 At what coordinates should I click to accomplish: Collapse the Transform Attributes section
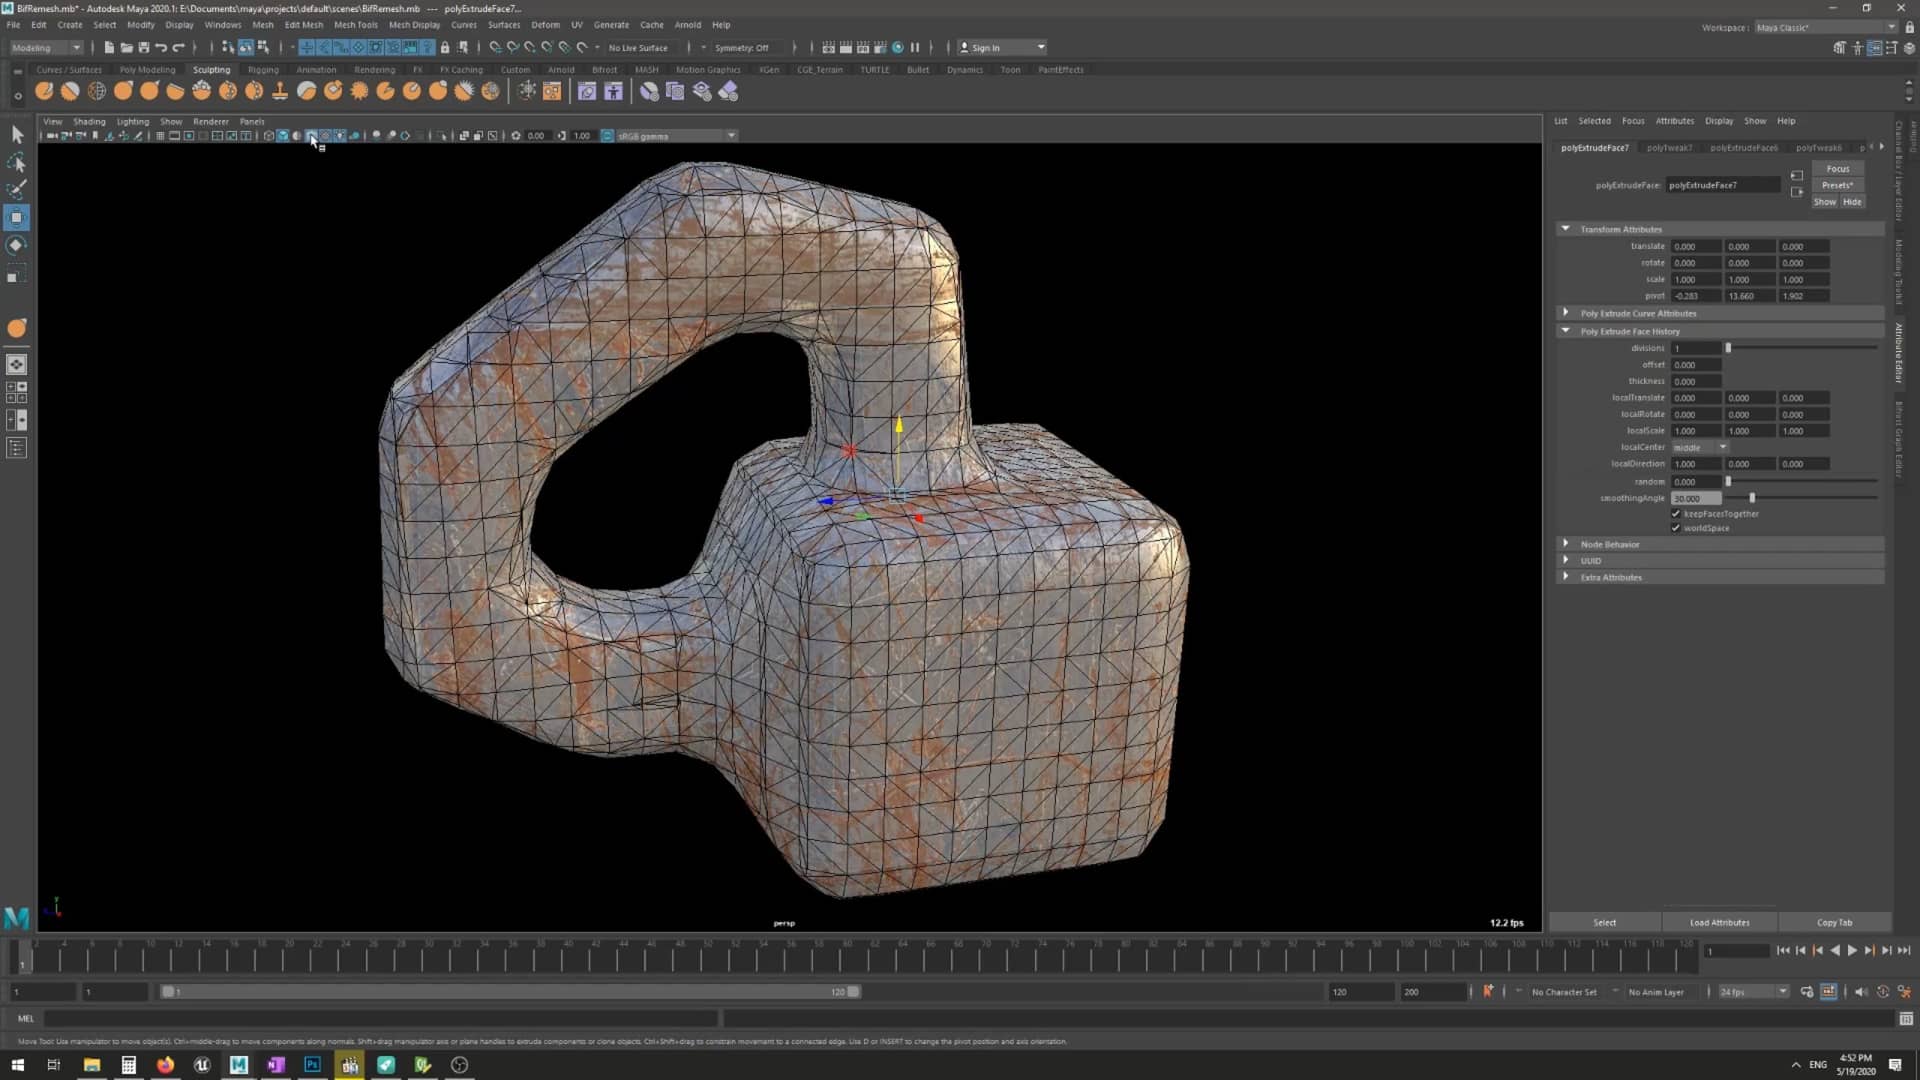click(x=1566, y=229)
